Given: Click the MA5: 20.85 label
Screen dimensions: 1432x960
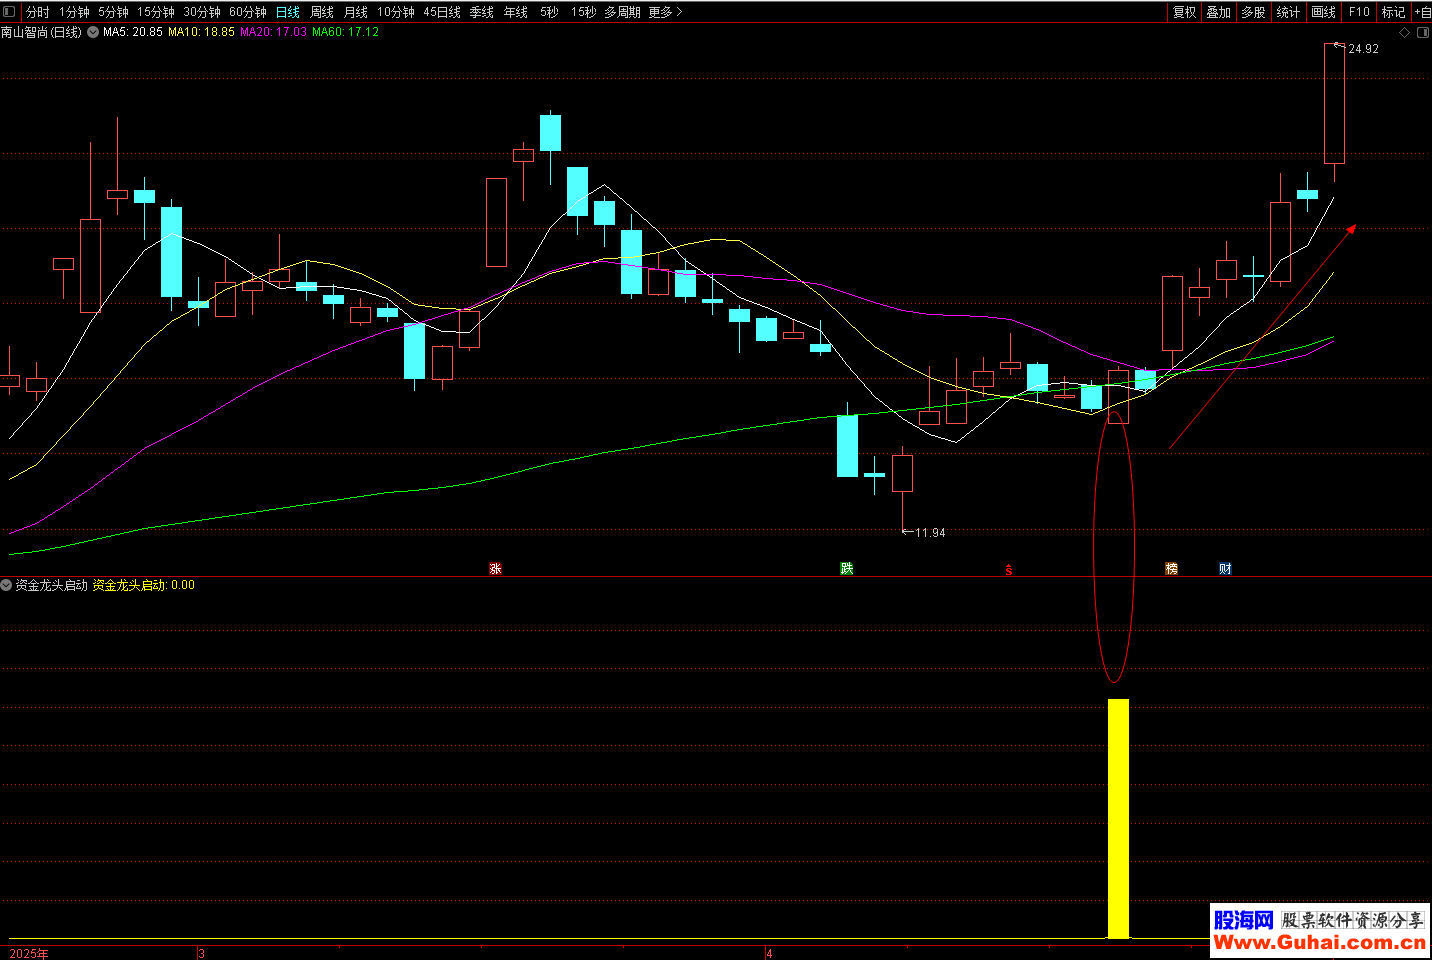Looking at the screenshot, I should [x=133, y=32].
